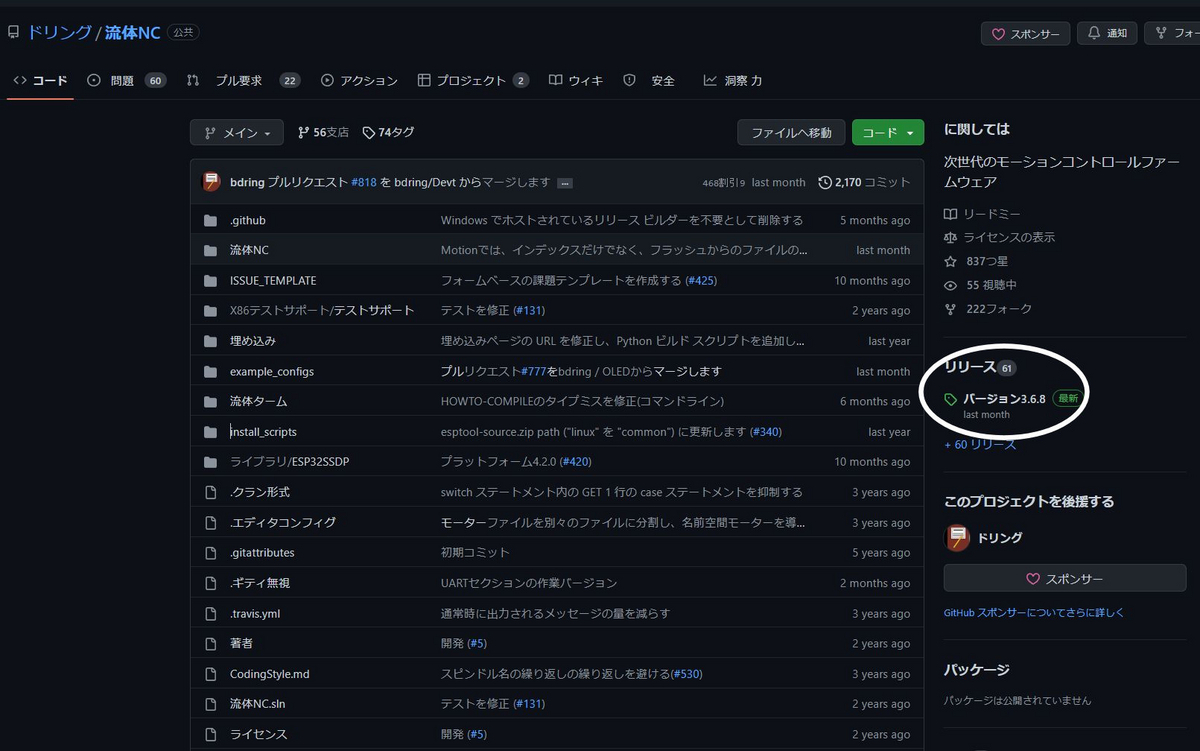The image size is (1200, 751).
Task: Click the .gitattributes file icon
Action: (x=210, y=553)
